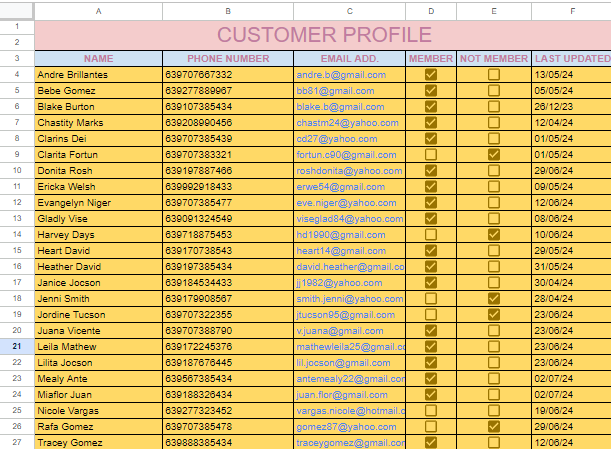
Task: Check Member box for Nicole Vargas
Action: (x=431, y=410)
